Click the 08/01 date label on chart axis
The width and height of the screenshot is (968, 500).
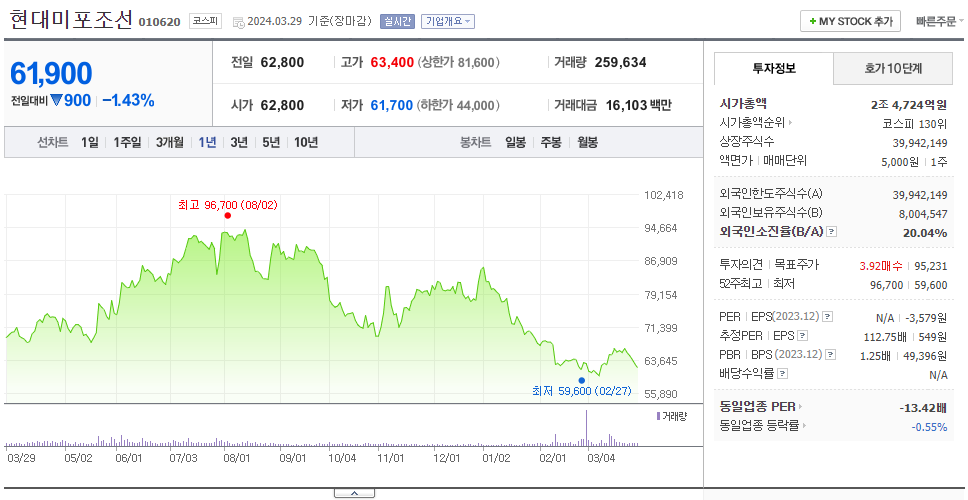(x=236, y=459)
